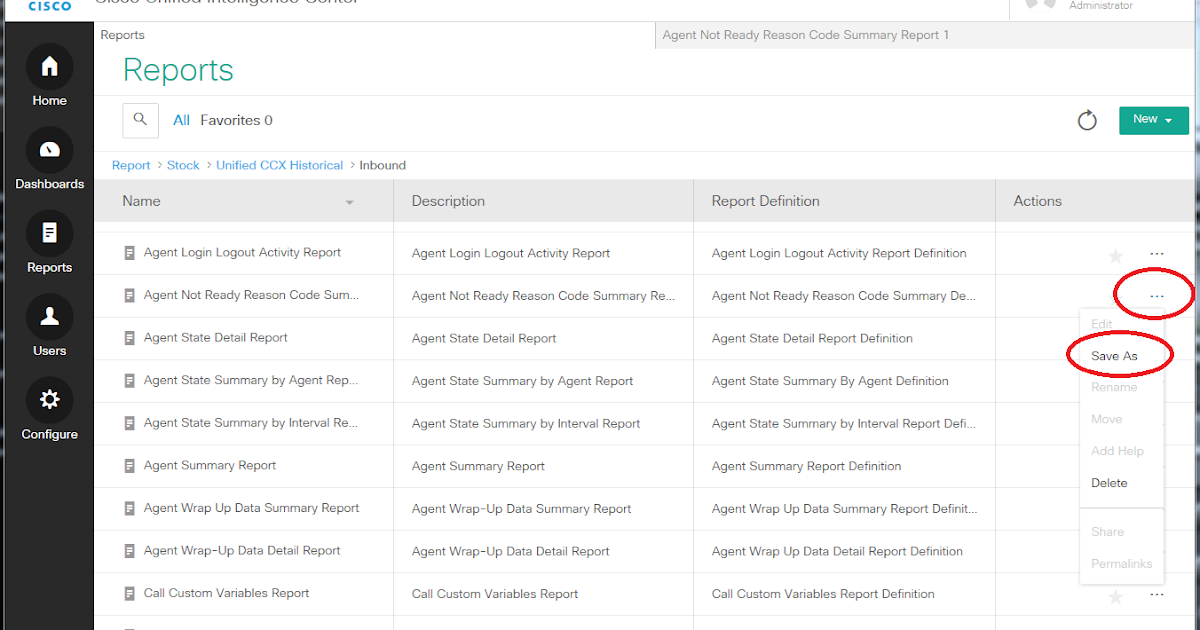Switch to the Reports tab
This screenshot has width=1200, height=630.
tap(123, 35)
